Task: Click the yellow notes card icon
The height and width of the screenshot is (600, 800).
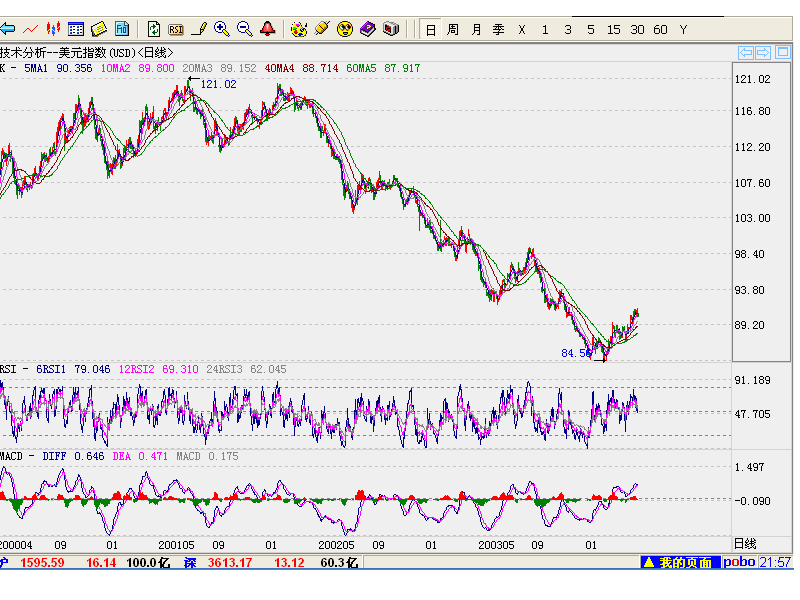Action: [x=99, y=29]
